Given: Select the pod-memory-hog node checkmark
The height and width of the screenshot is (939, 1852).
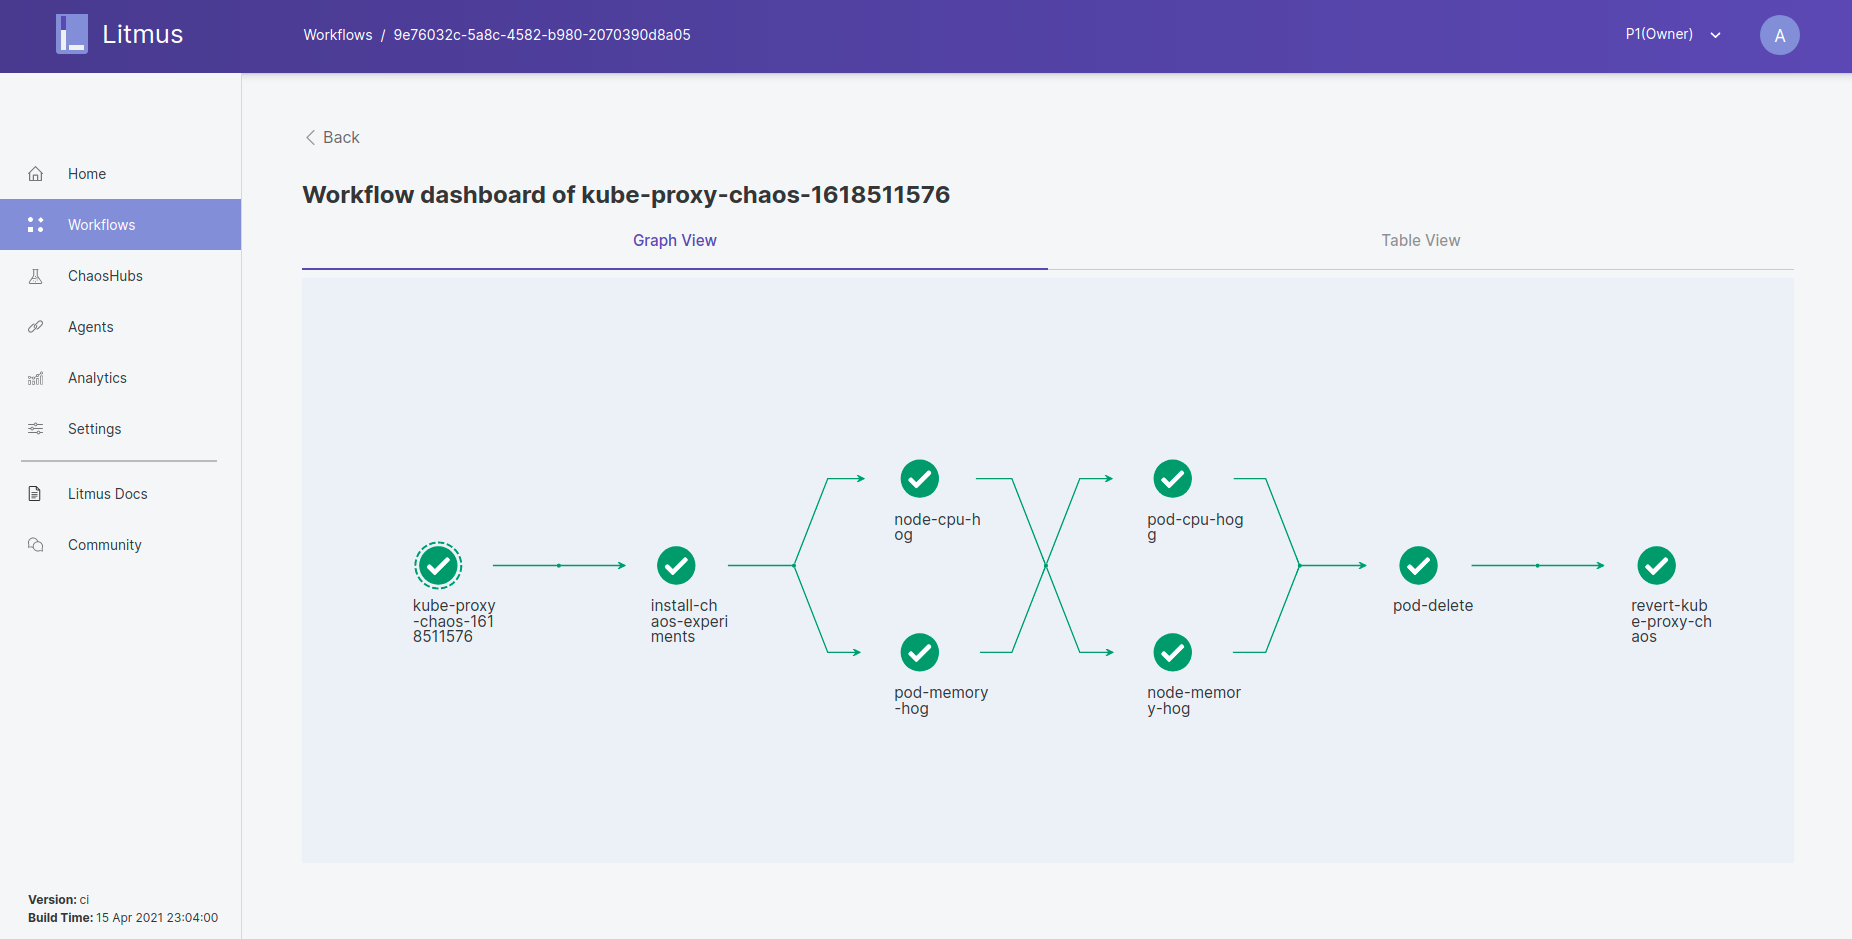Looking at the screenshot, I should (x=920, y=653).
